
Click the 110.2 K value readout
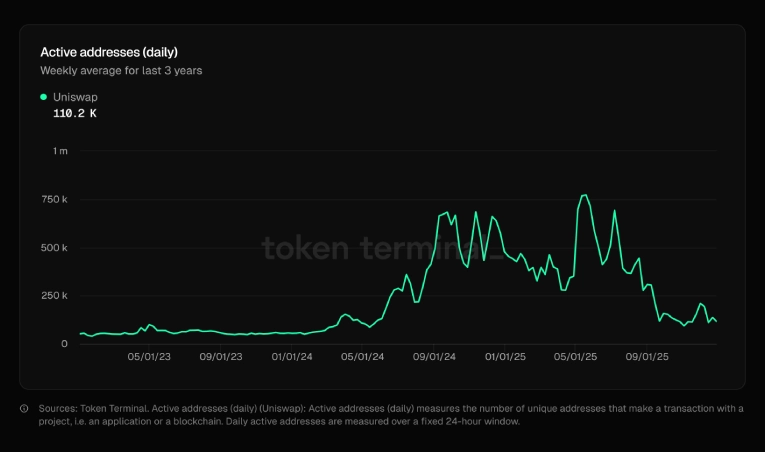[x=75, y=114]
